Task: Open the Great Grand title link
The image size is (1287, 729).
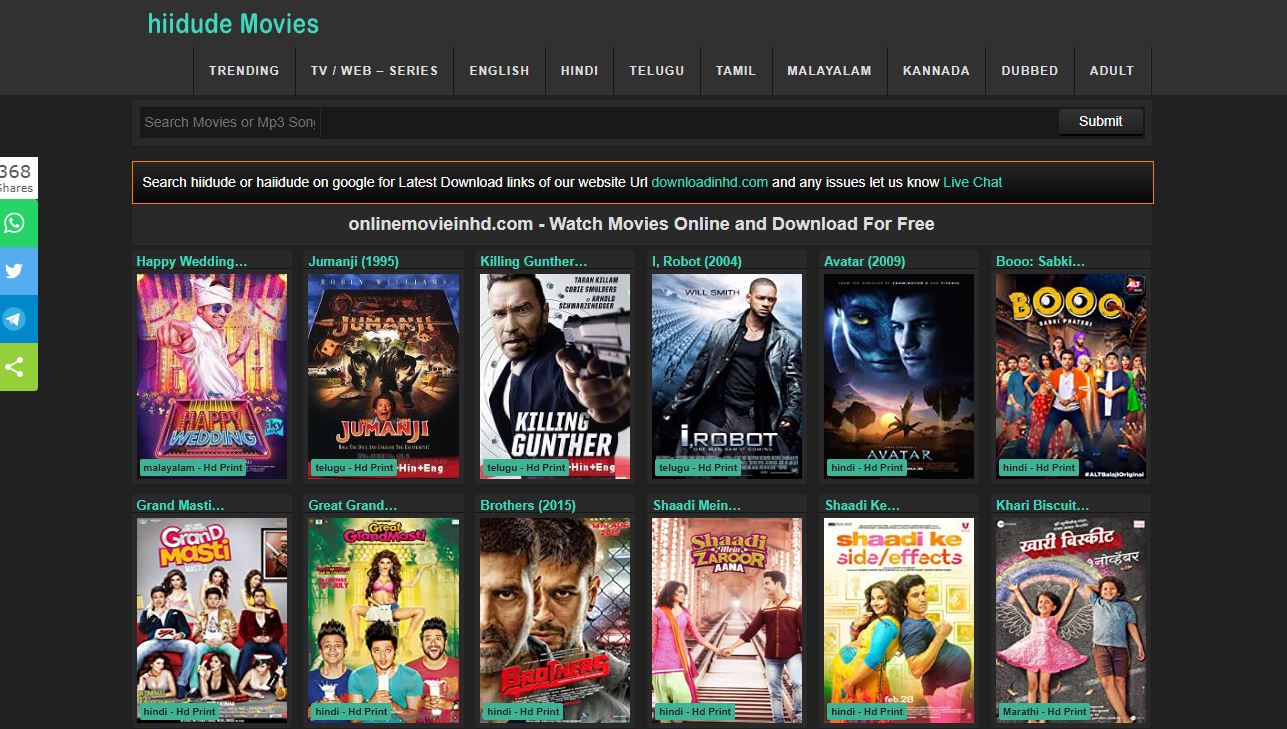Action: (x=353, y=505)
